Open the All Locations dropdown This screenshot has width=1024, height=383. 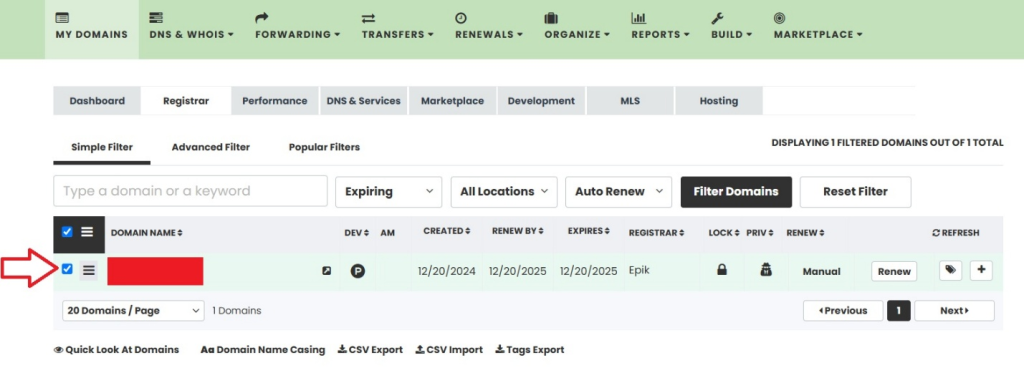click(504, 192)
